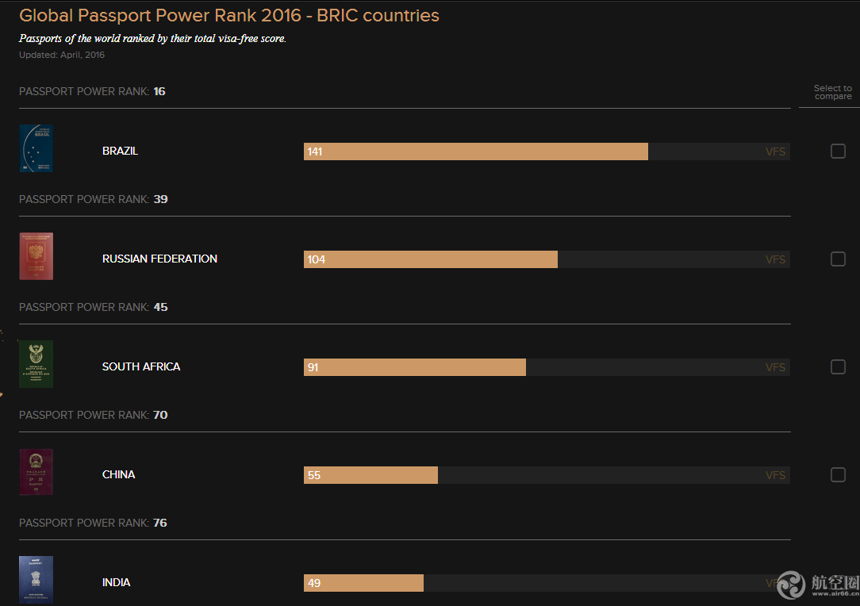This screenshot has height=606, width=860.
Task: Open the India country link
Action: tap(116, 583)
